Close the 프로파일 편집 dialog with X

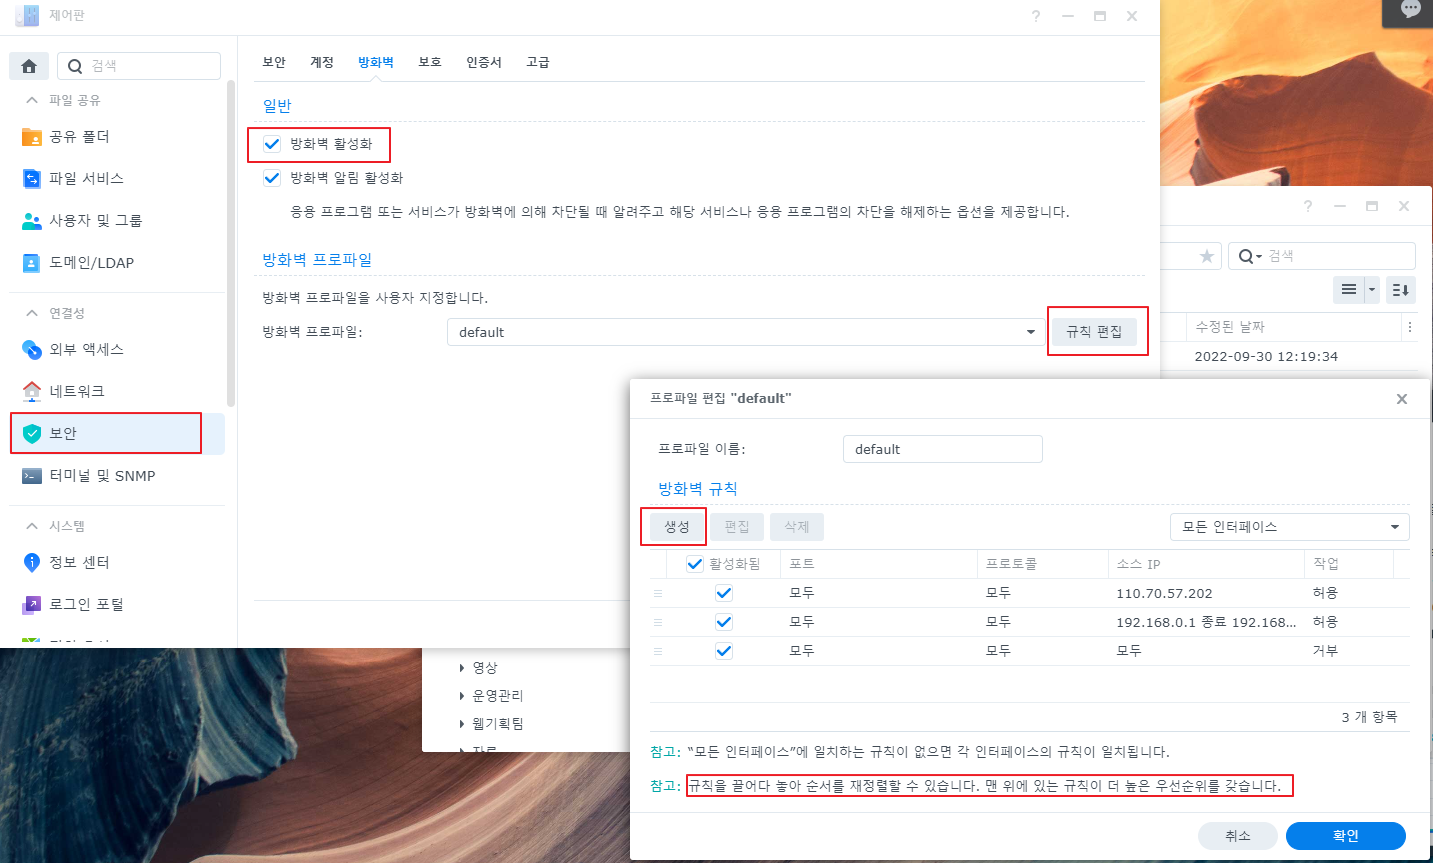click(1402, 399)
